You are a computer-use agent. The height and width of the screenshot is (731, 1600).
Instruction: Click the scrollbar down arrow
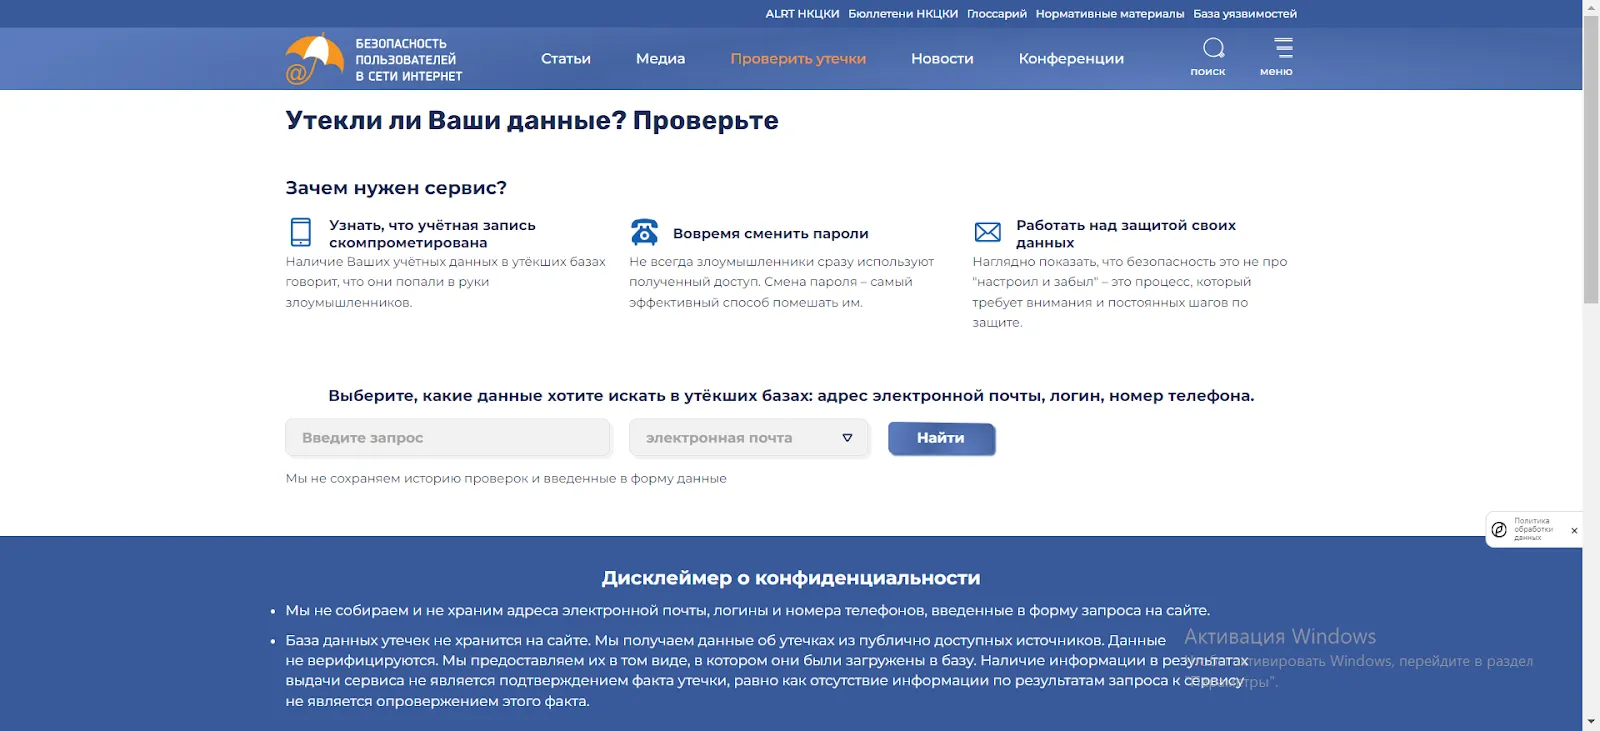[x=1591, y=721]
